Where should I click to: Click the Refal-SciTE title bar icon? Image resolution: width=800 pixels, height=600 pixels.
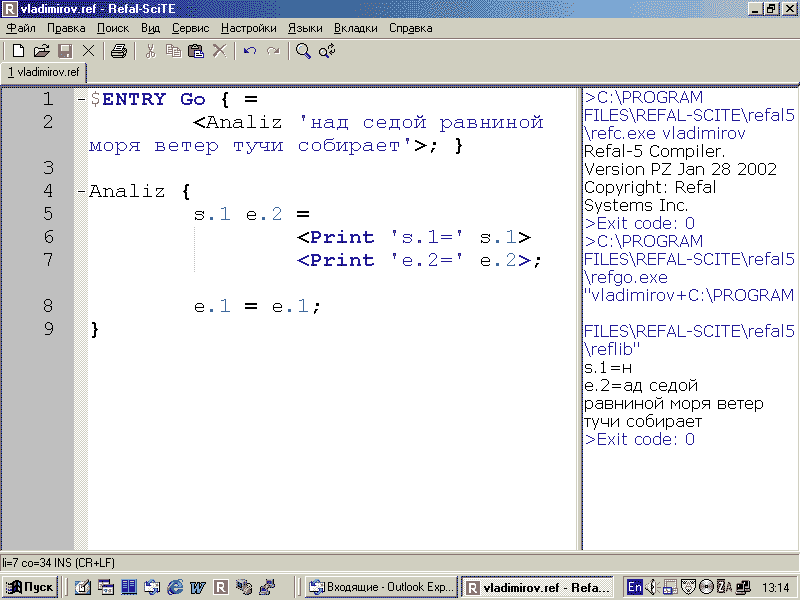[x=10, y=9]
